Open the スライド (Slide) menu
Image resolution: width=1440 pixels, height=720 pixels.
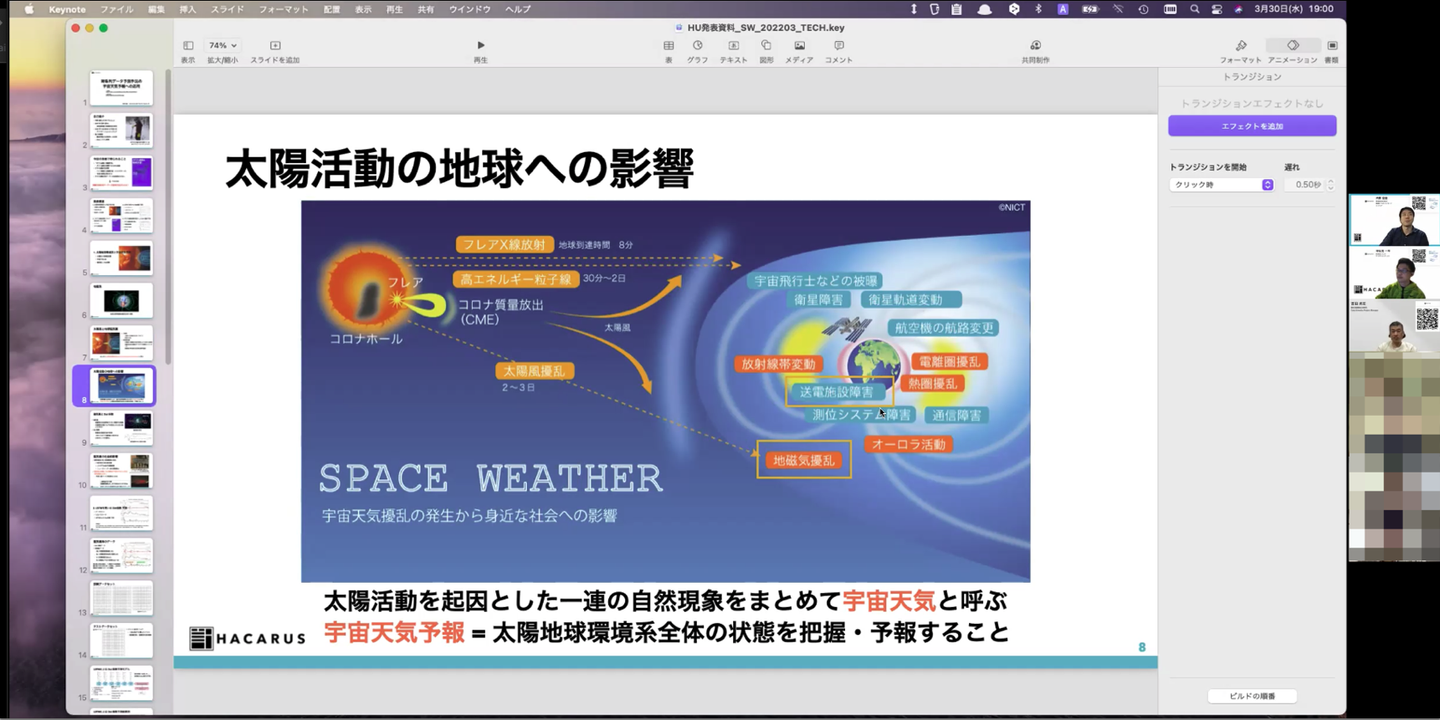pyautogui.click(x=228, y=9)
